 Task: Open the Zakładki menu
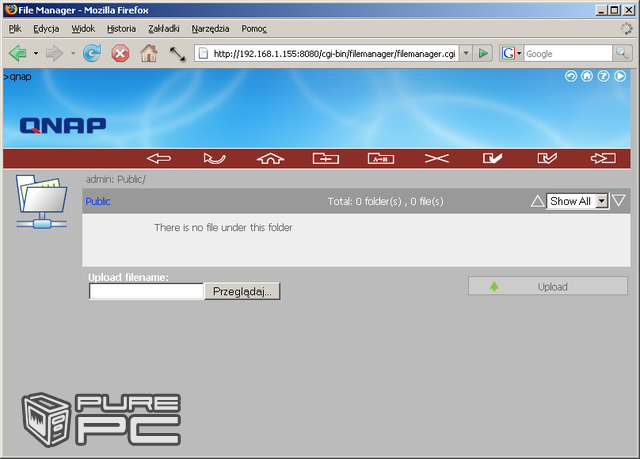166,29
